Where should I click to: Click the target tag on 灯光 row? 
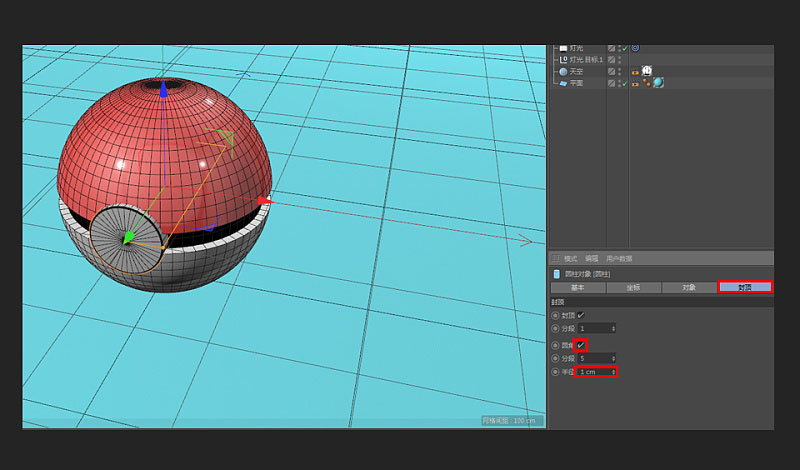[x=636, y=47]
